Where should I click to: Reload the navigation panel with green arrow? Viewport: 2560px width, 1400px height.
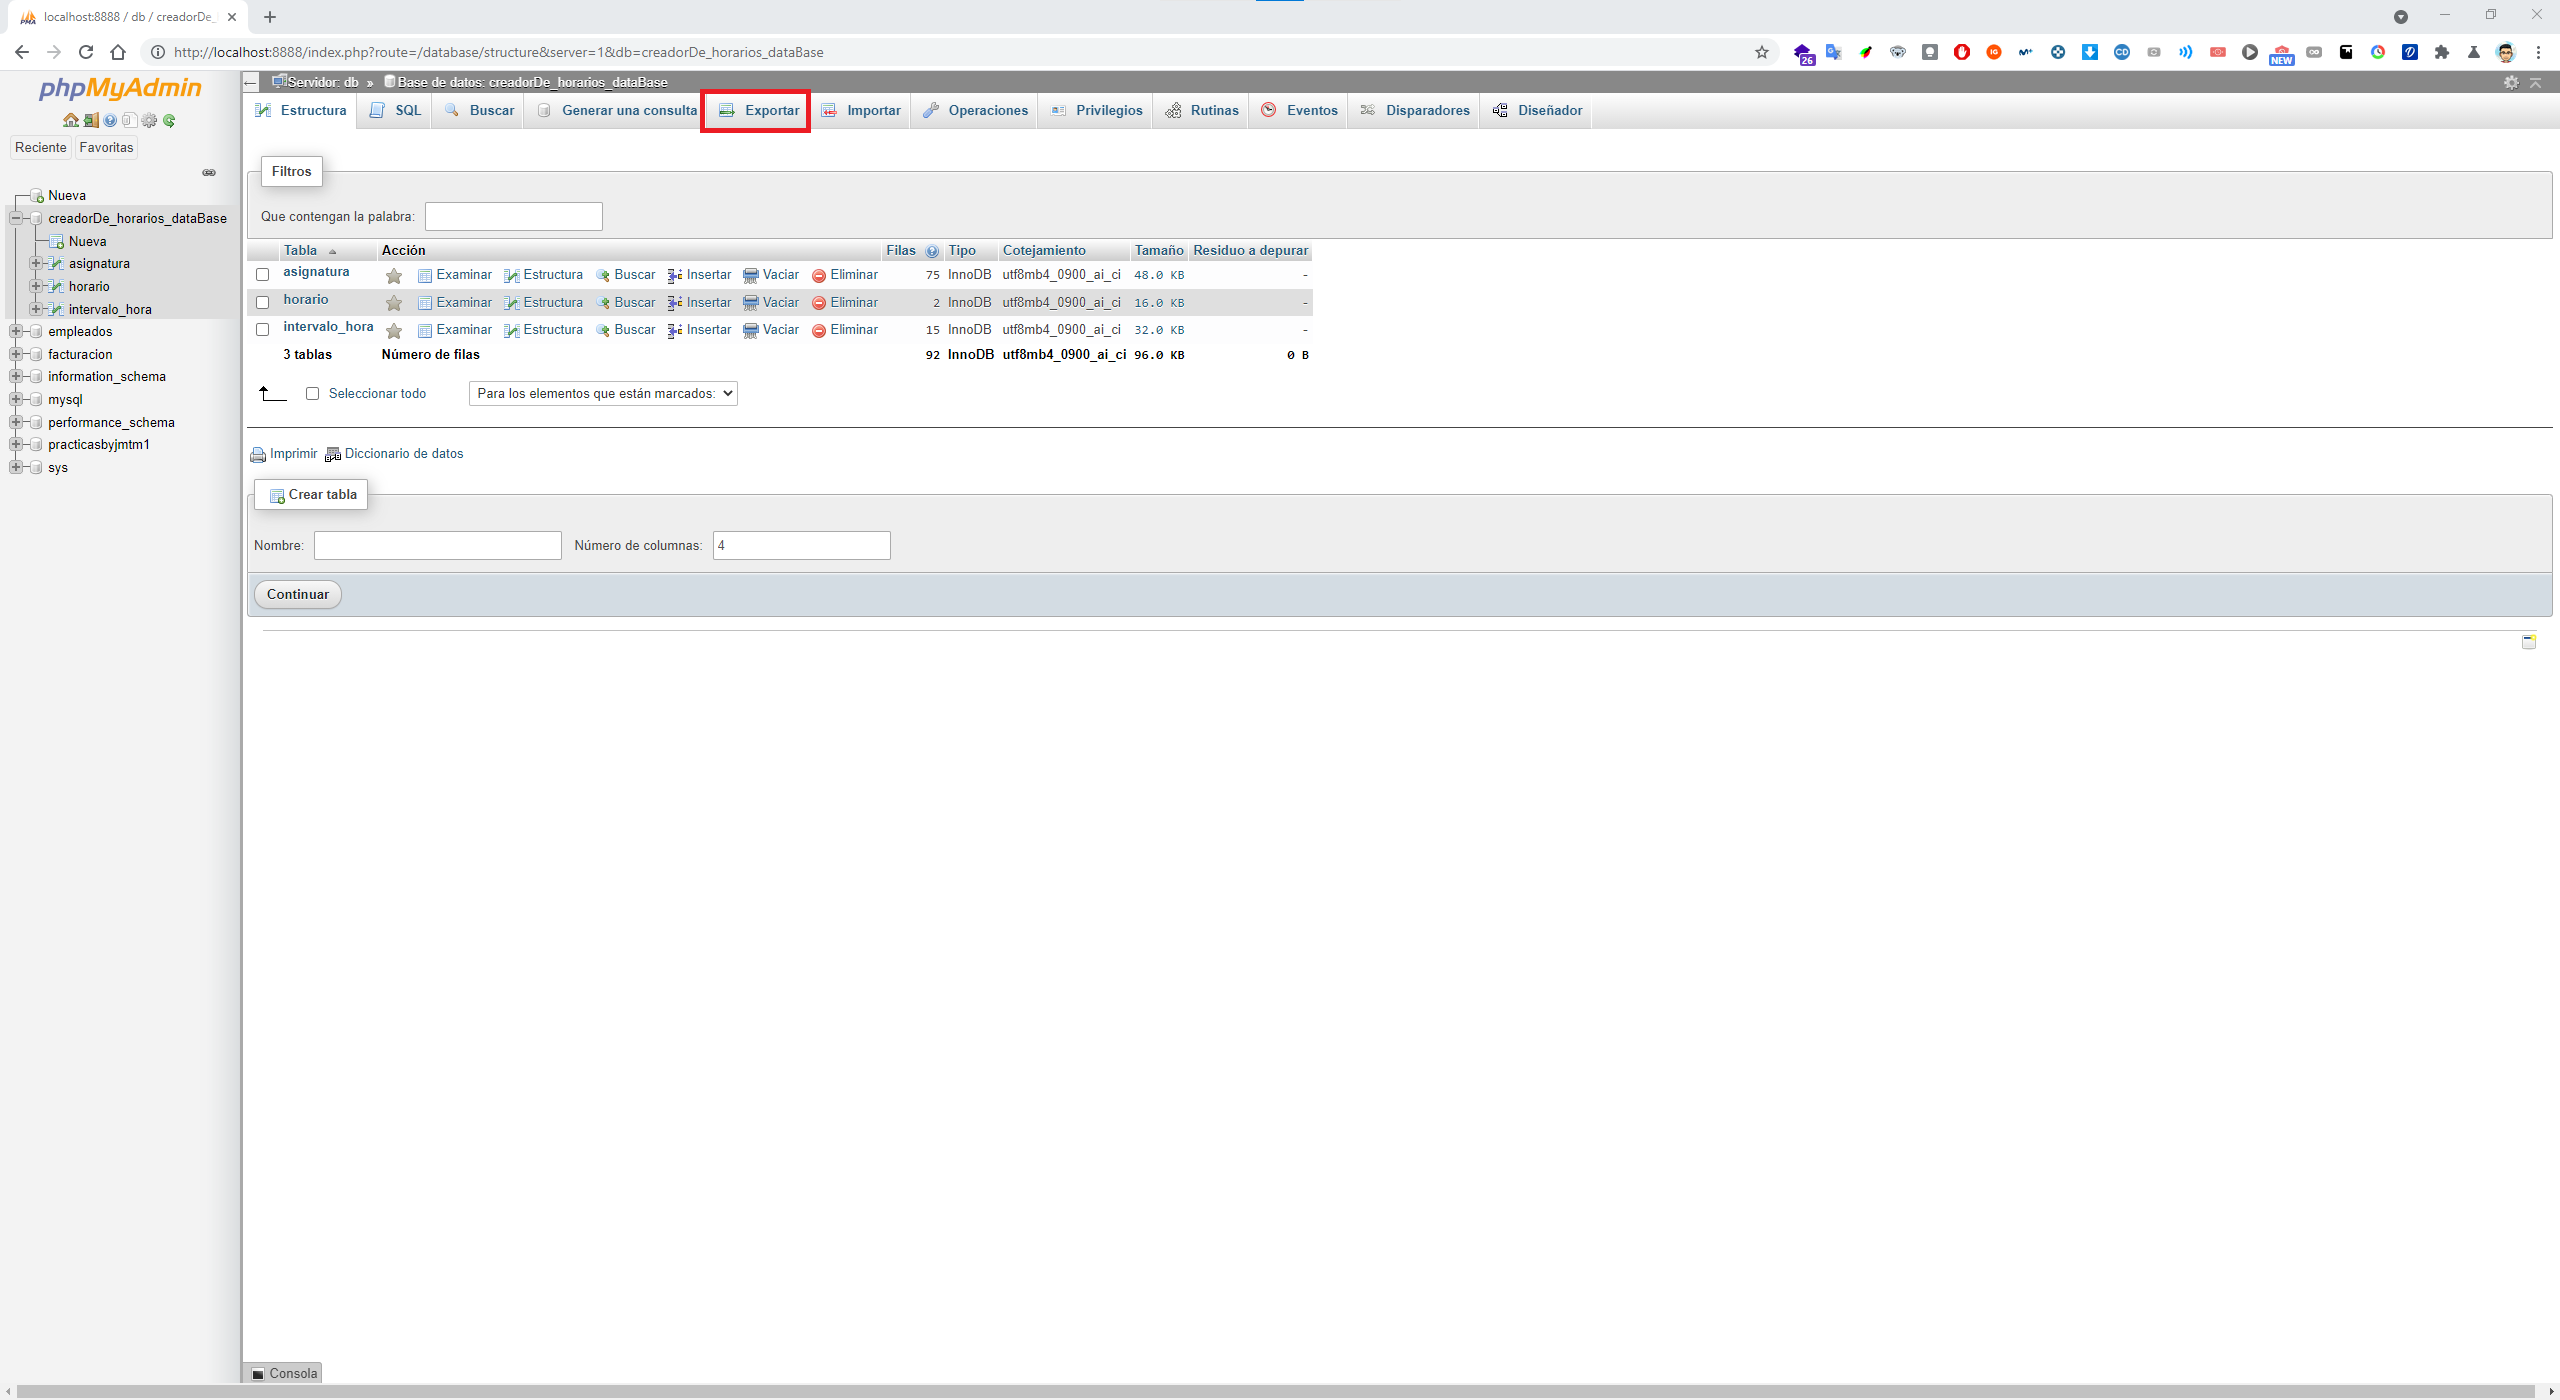(x=169, y=120)
